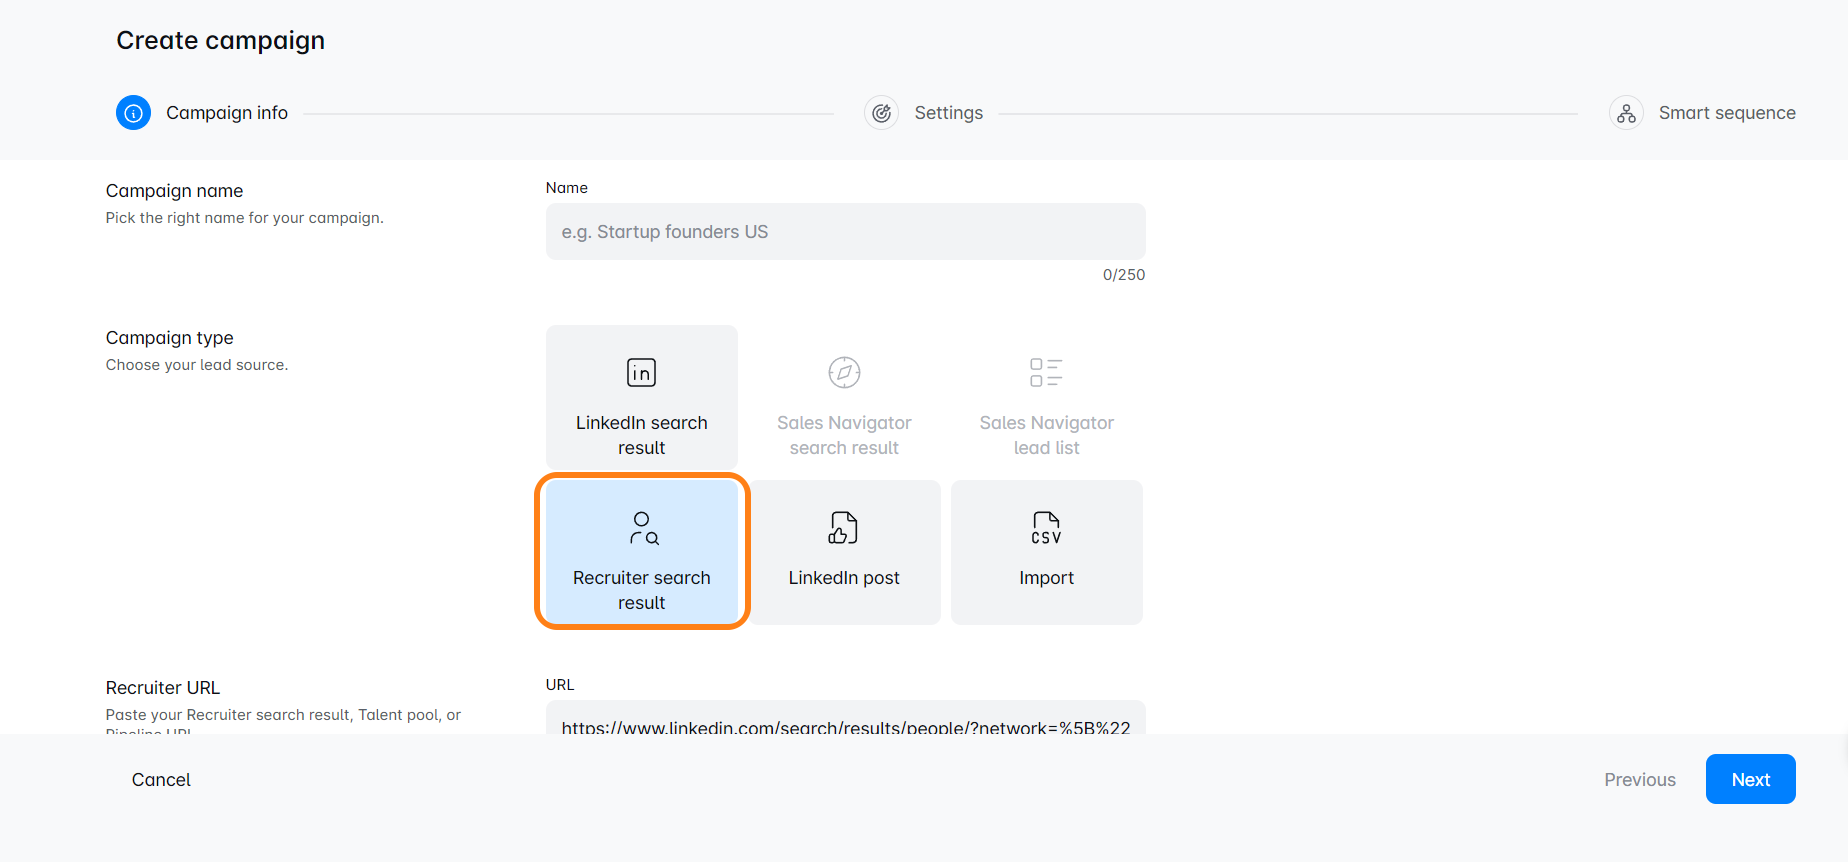Click the Recruiter person-search icon

(x=643, y=528)
